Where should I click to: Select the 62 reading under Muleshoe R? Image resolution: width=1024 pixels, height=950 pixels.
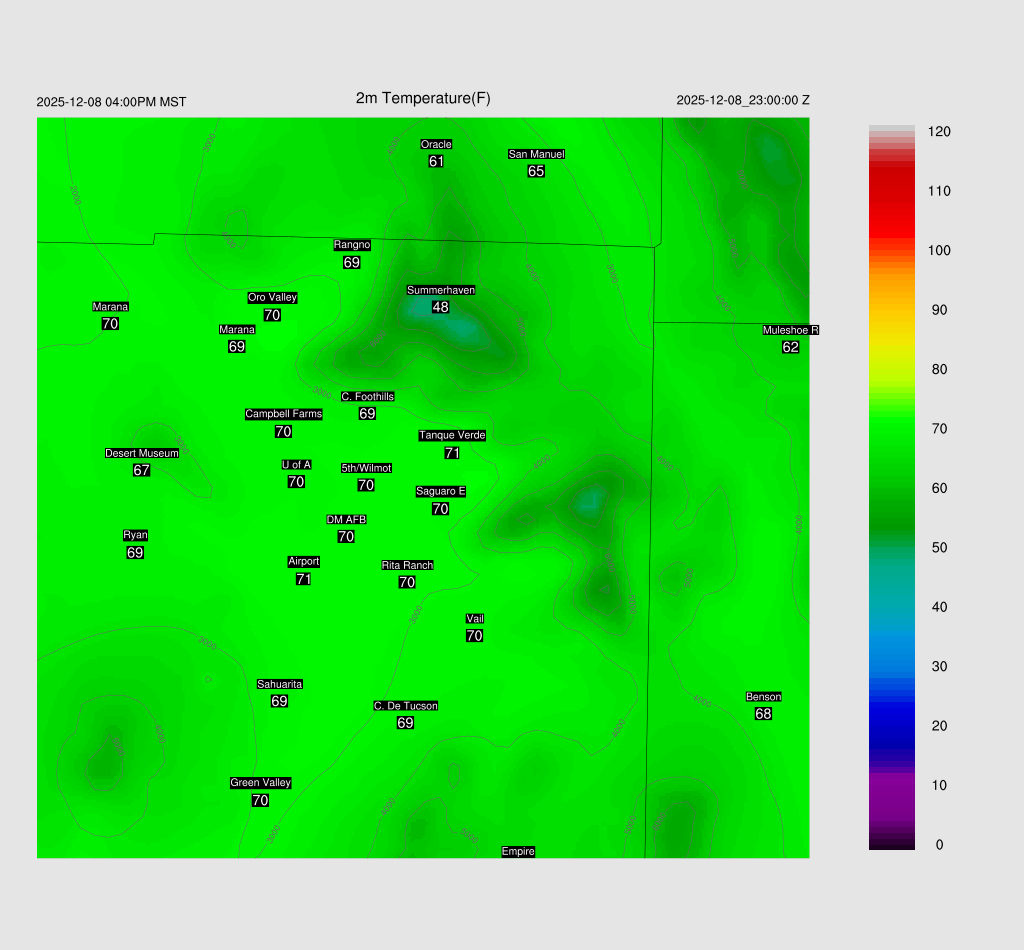(x=790, y=347)
